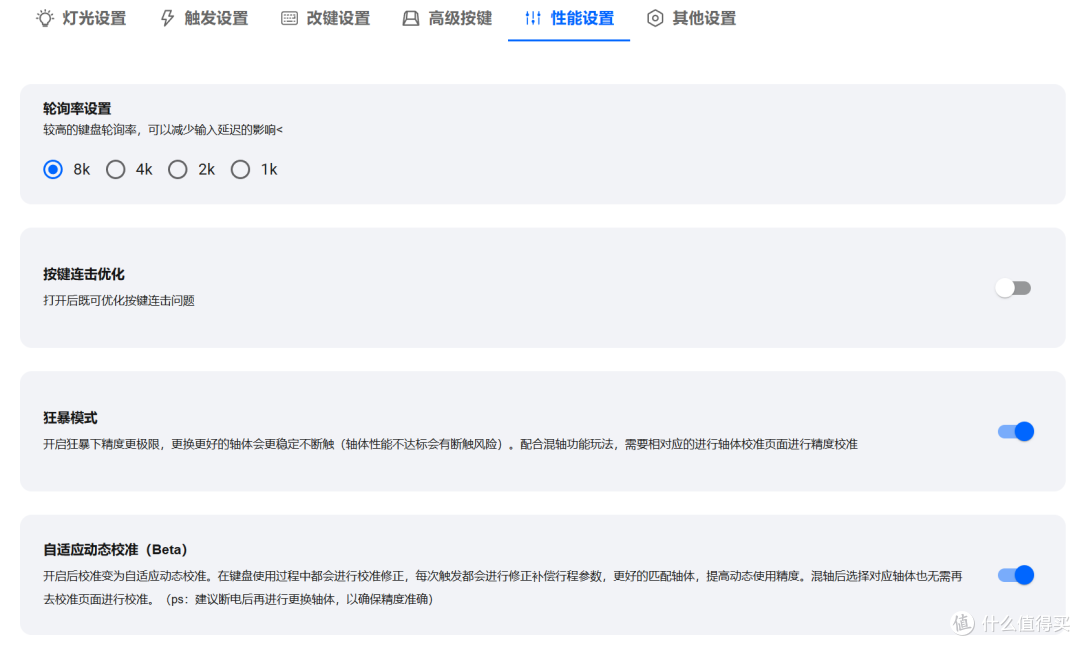Image resolution: width=1080 pixels, height=646 pixels.
Task: Click the sliders icon for 性能设置
Action: coord(533,19)
